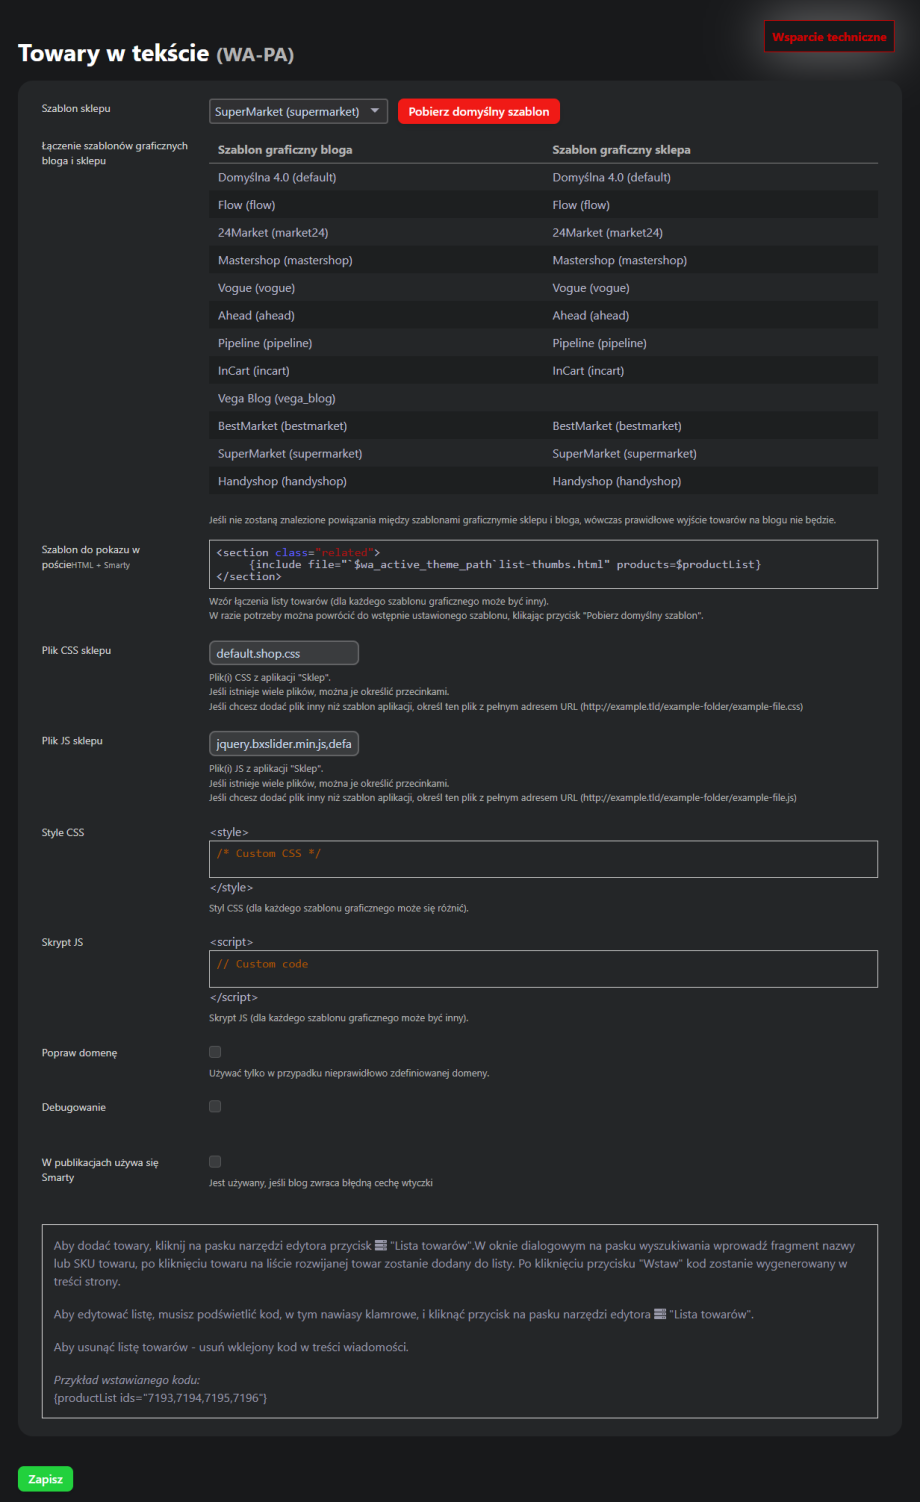The height and width of the screenshot is (1502, 920).
Task: Focus the Style CSS custom code editor
Action: coord(543,859)
